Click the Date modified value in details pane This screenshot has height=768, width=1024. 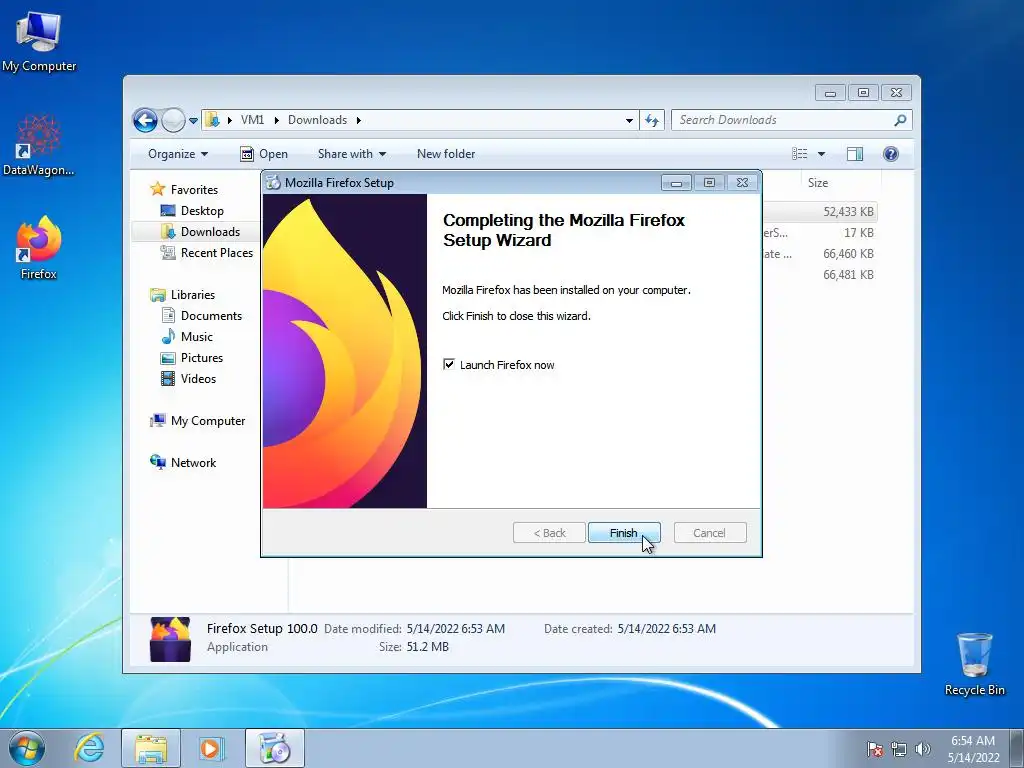(455, 629)
